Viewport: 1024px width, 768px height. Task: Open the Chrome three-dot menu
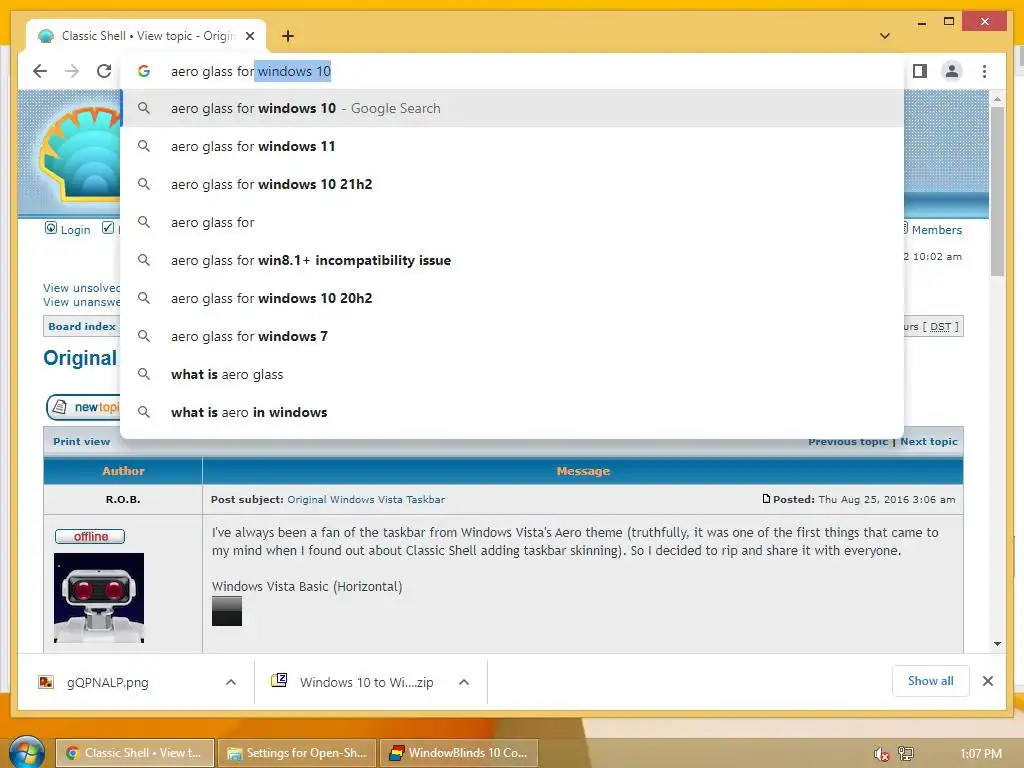984,71
